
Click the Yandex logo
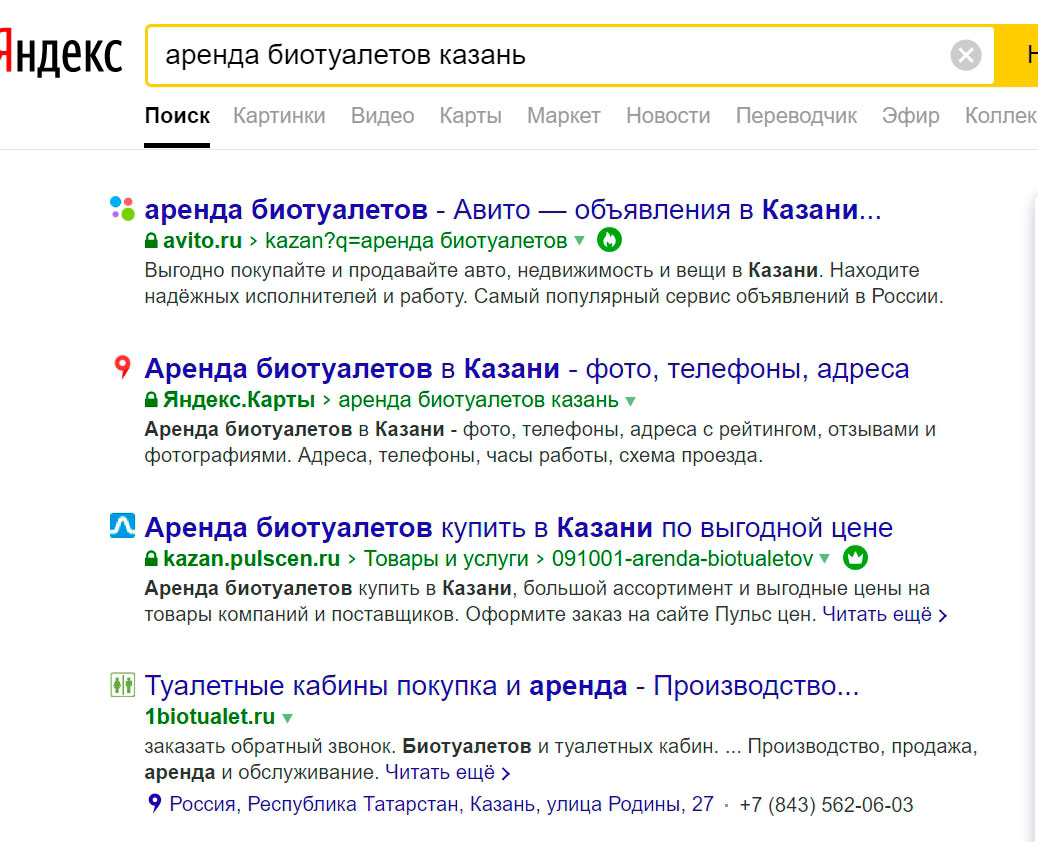(61, 53)
